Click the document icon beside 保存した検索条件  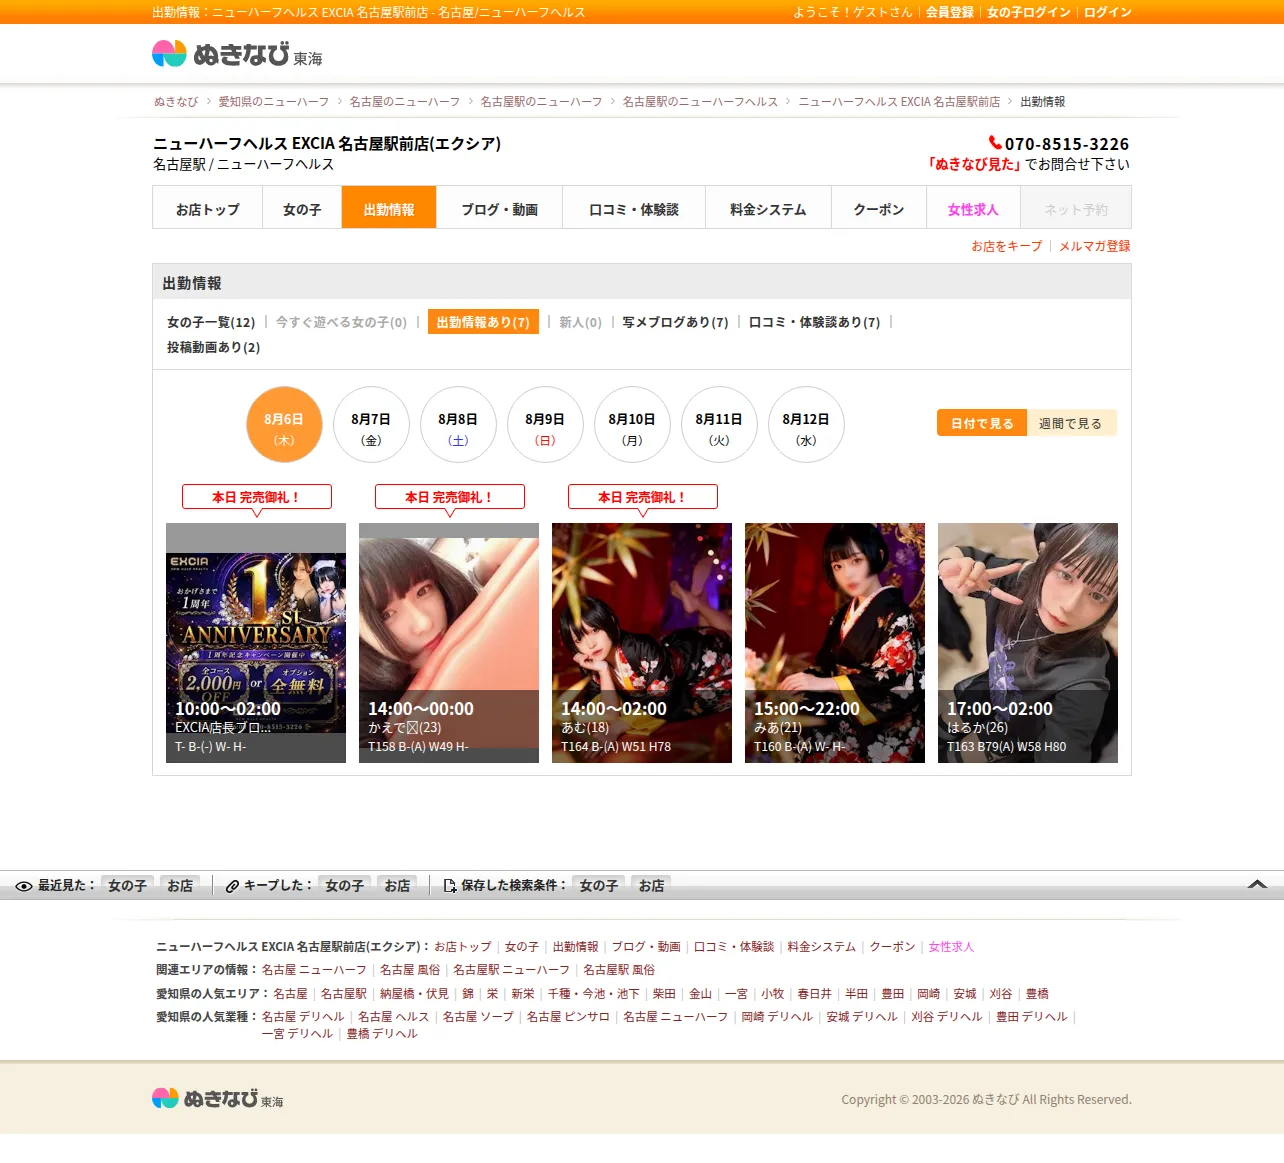(450, 886)
